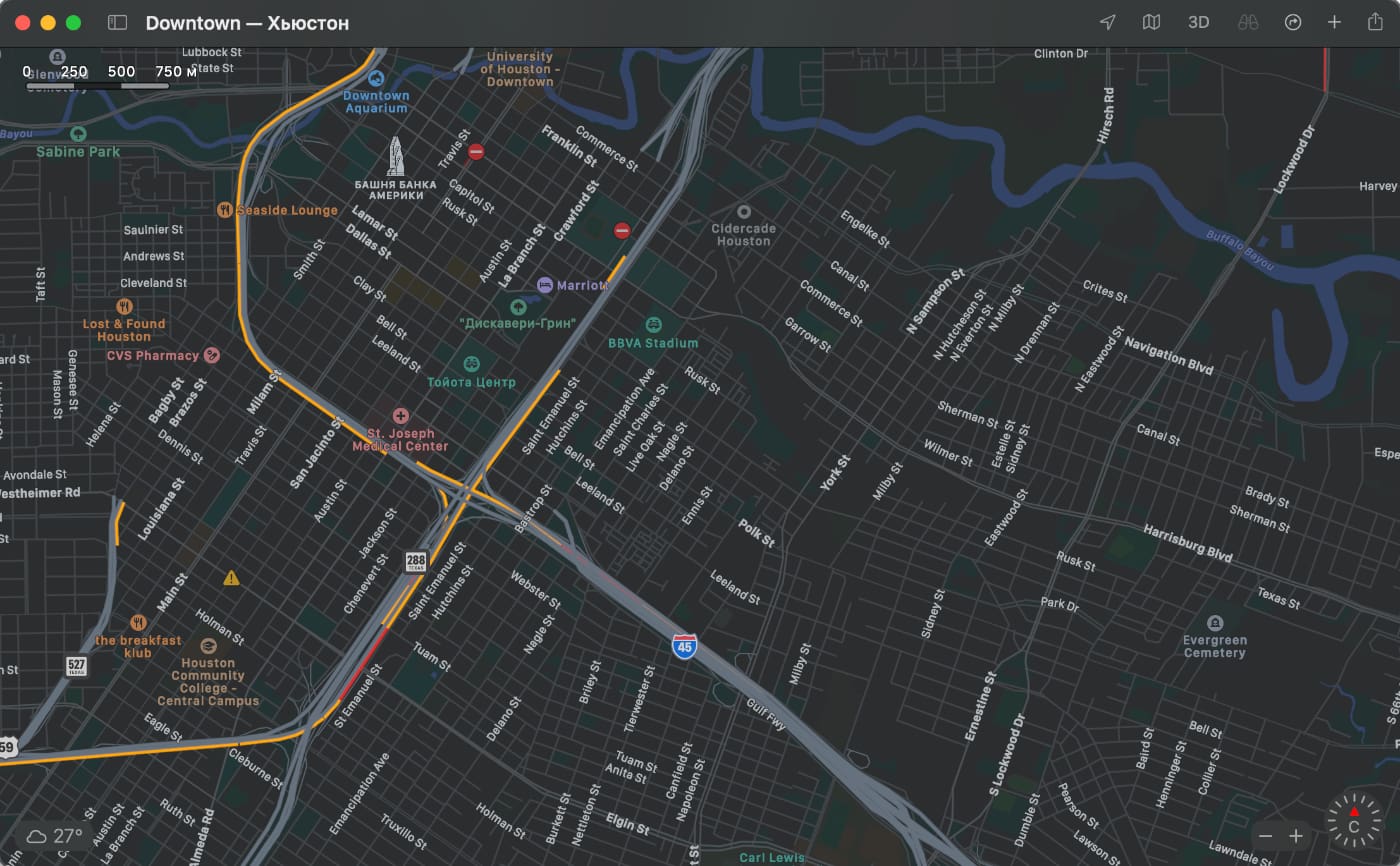Open map mode chooser
The image size is (1400, 866).
coord(1152,22)
